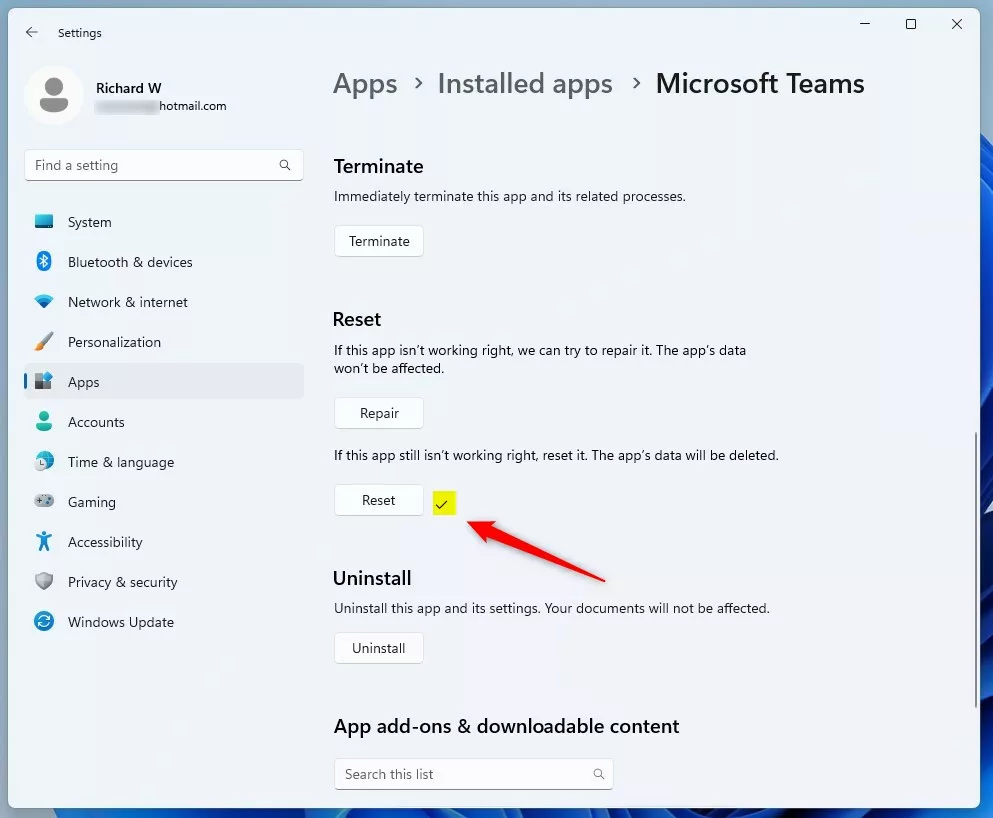The width and height of the screenshot is (993, 818).
Task: Select Windows Update
Action: pyautogui.click(x=164, y=622)
